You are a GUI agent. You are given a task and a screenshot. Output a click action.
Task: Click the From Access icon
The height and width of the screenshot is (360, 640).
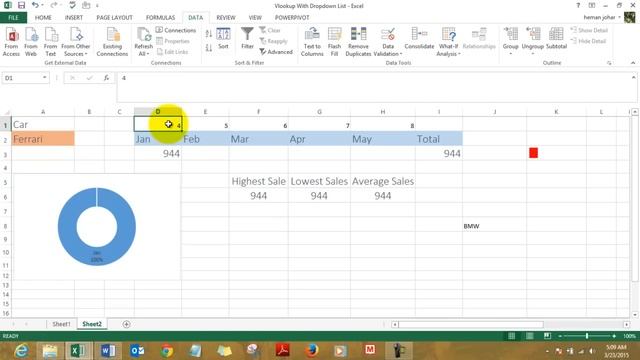11,42
